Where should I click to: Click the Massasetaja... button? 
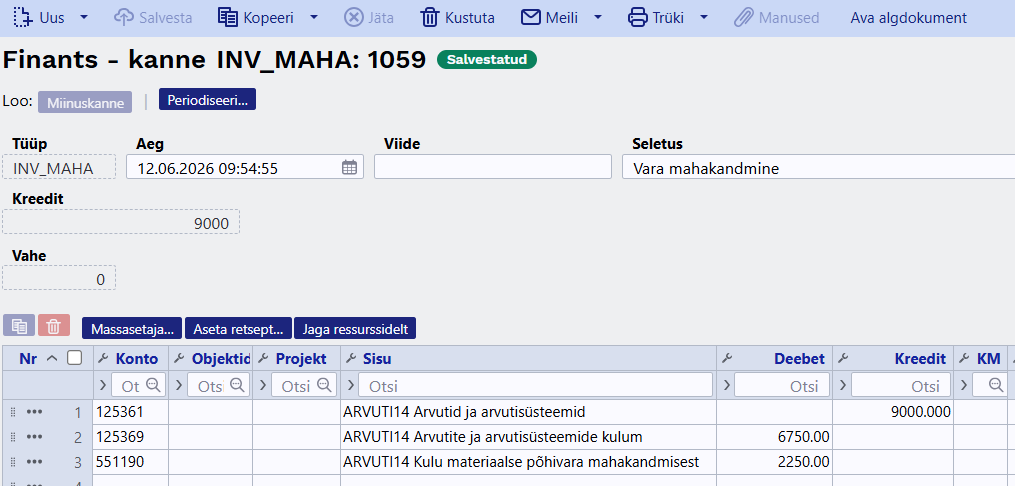click(x=132, y=329)
